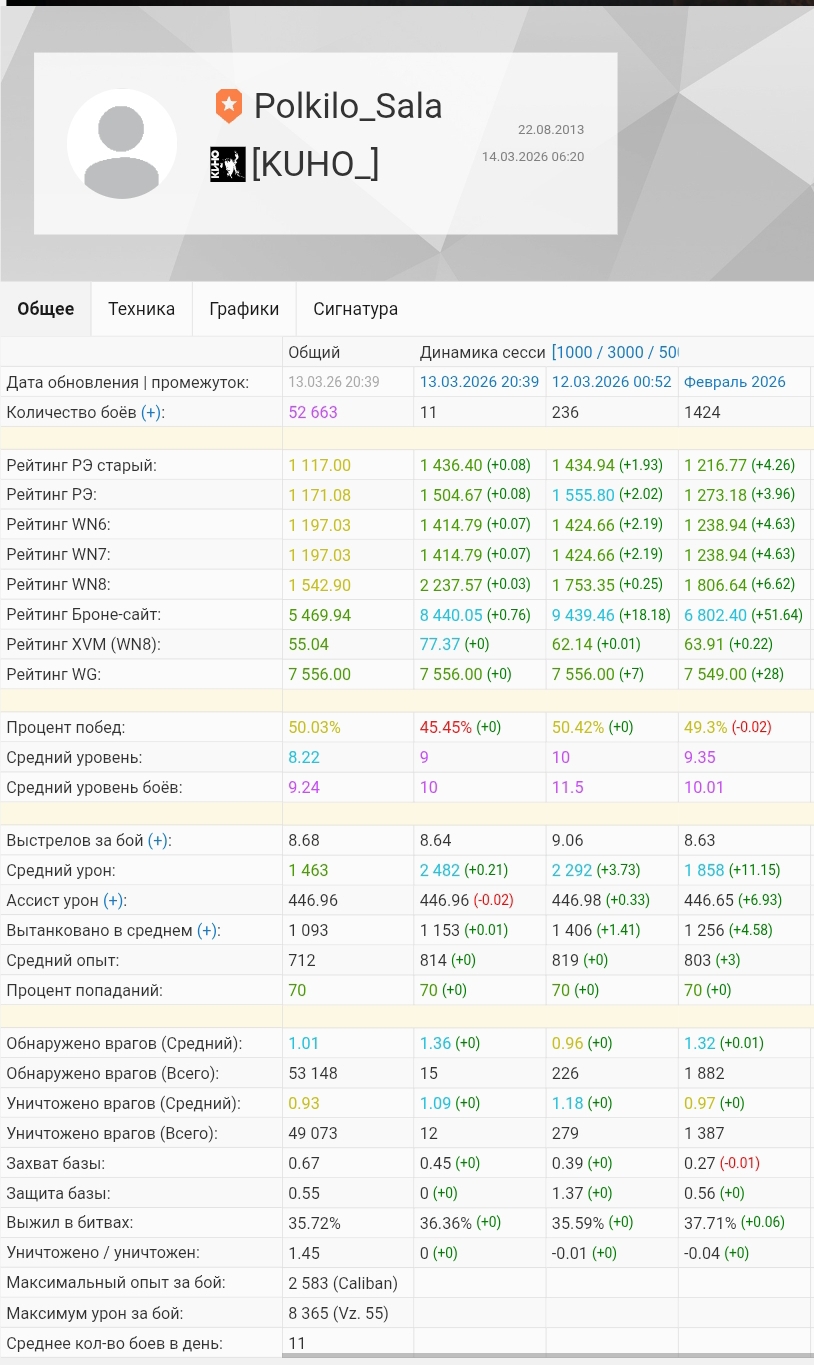Expand the plus next to Выстрелов за бой
The width and height of the screenshot is (814, 1365).
pos(159,840)
